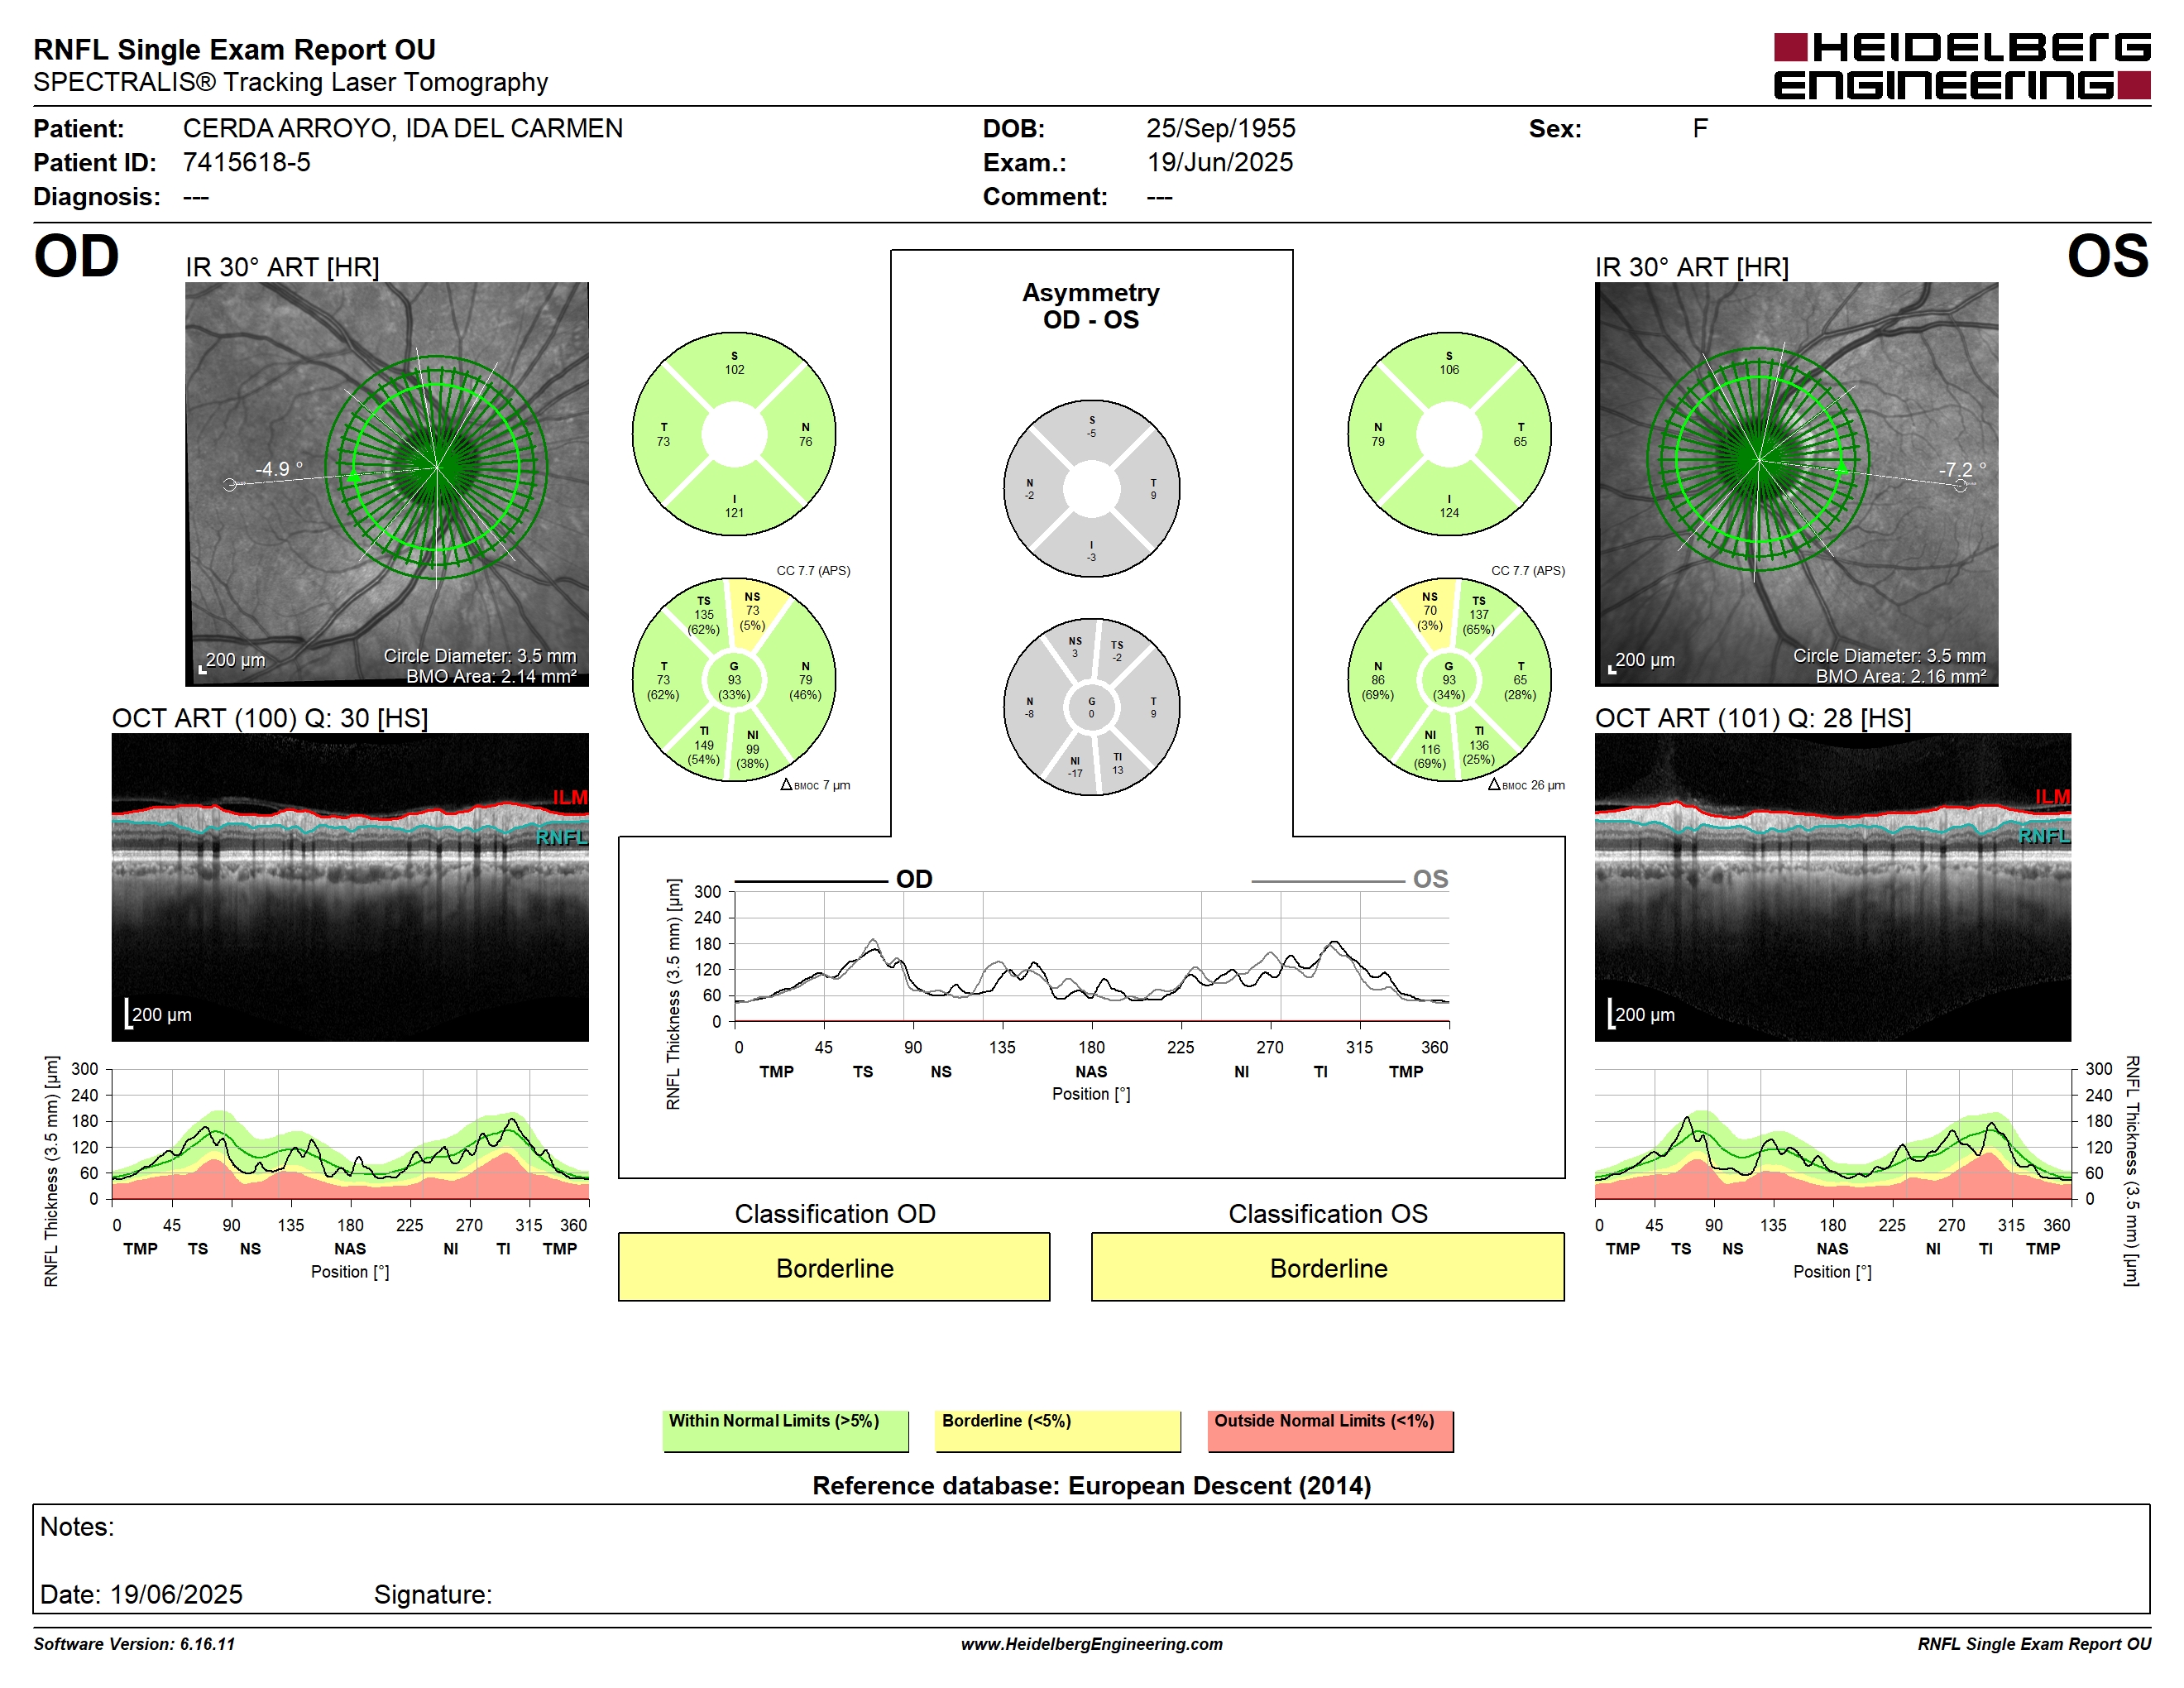The height and width of the screenshot is (1688, 2184).
Task: Click the Borderline yellow legend swatch
Action: tap(1057, 1431)
